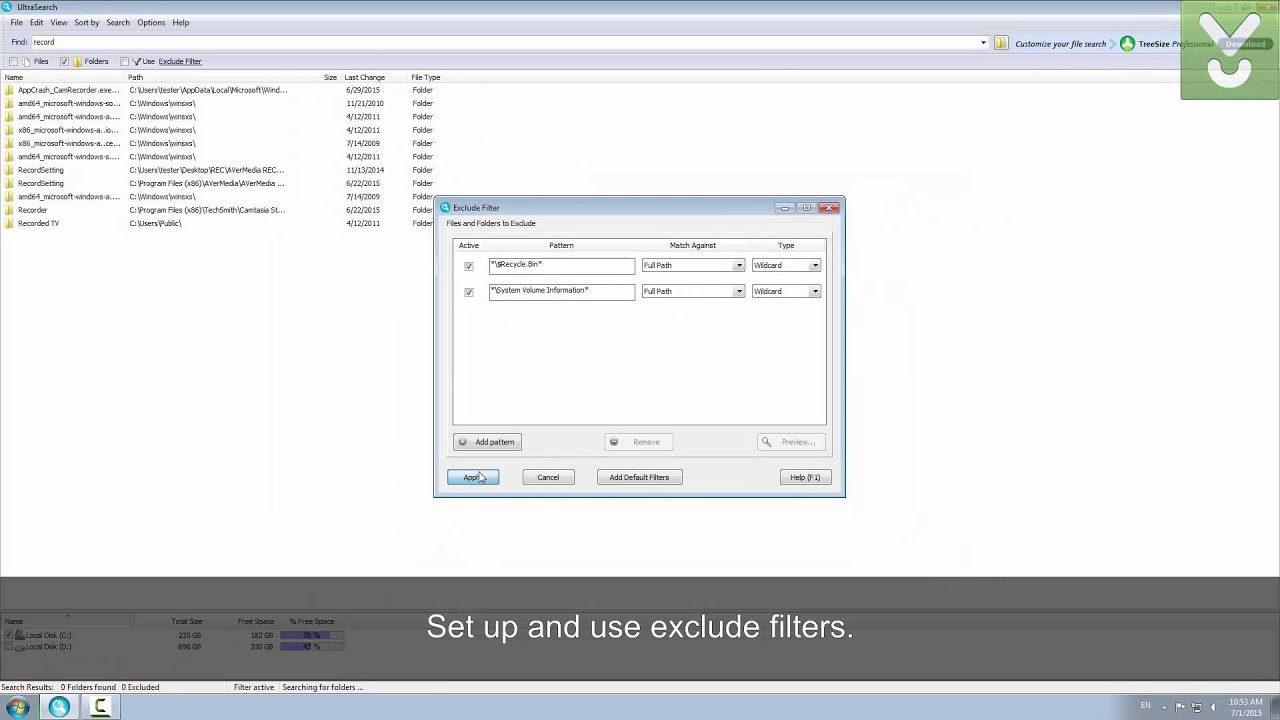Uncheck the Folders checkbox
Image resolution: width=1280 pixels, height=720 pixels.
tap(64, 62)
